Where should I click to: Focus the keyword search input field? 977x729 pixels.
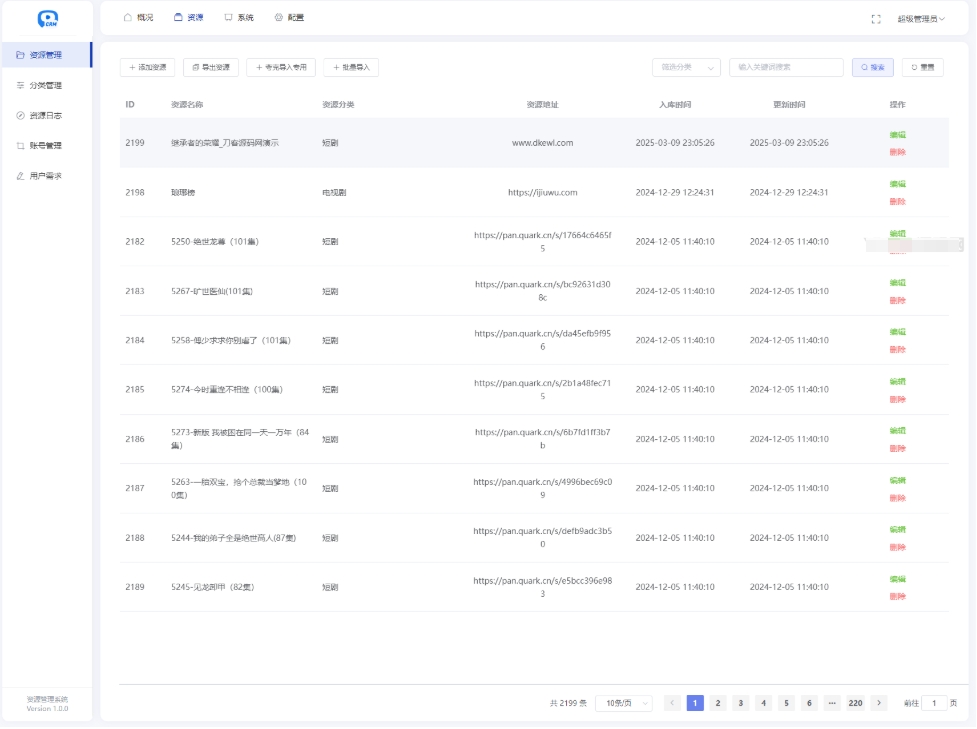click(786, 67)
